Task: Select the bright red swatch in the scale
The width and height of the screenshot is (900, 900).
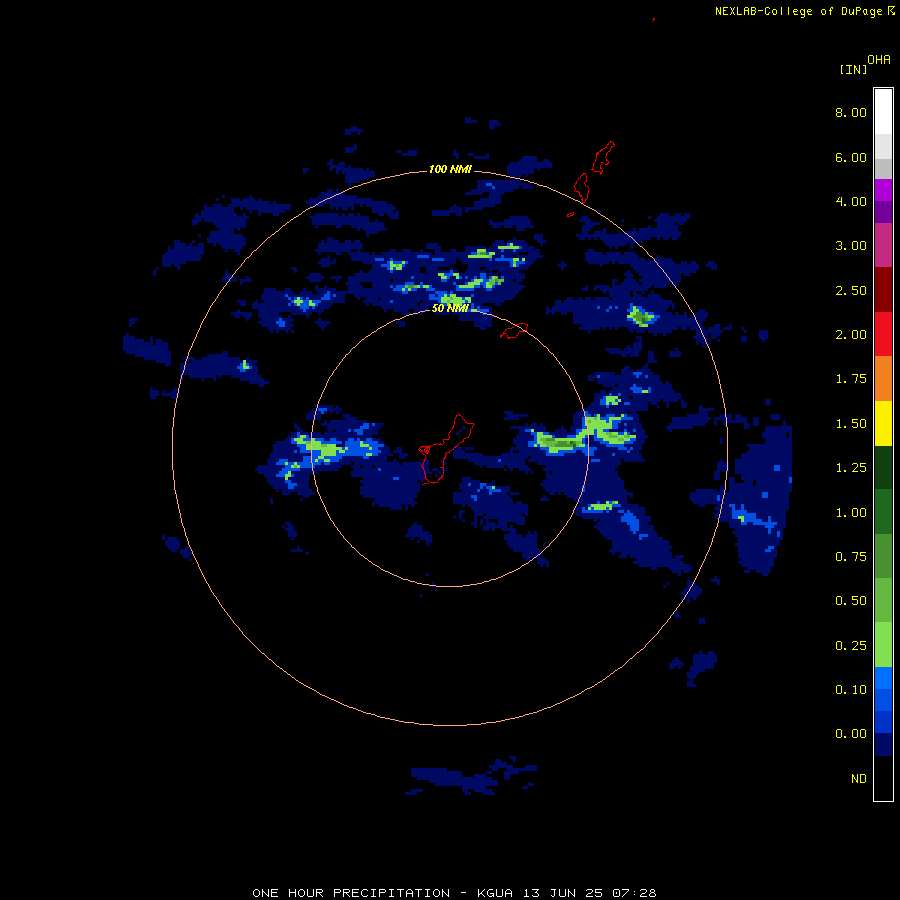Action: tap(883, 334)
